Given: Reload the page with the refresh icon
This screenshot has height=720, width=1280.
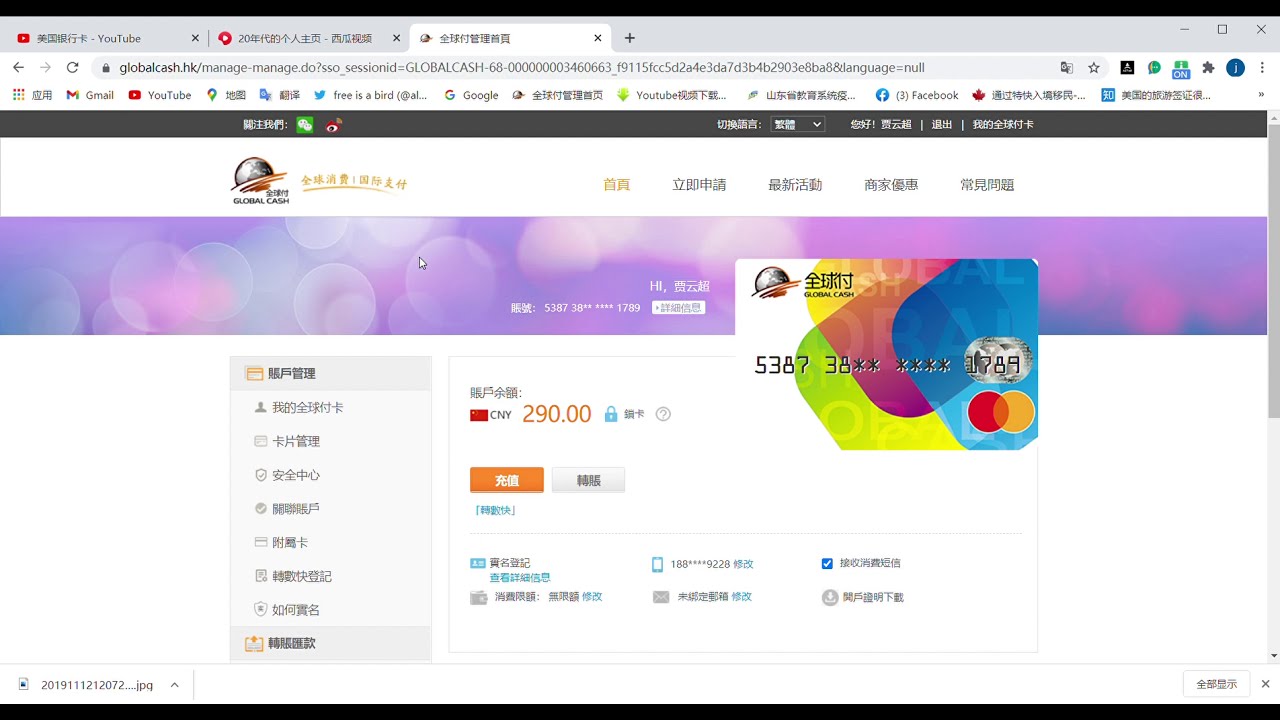Looking at the screenshot, I should [x=72, y=67].
